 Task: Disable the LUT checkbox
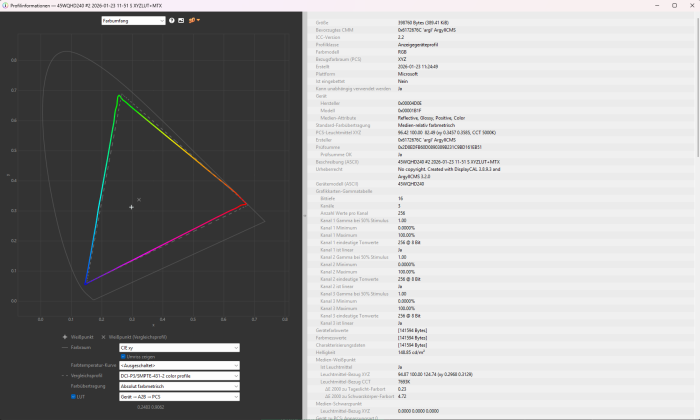(x=73, y=395)
